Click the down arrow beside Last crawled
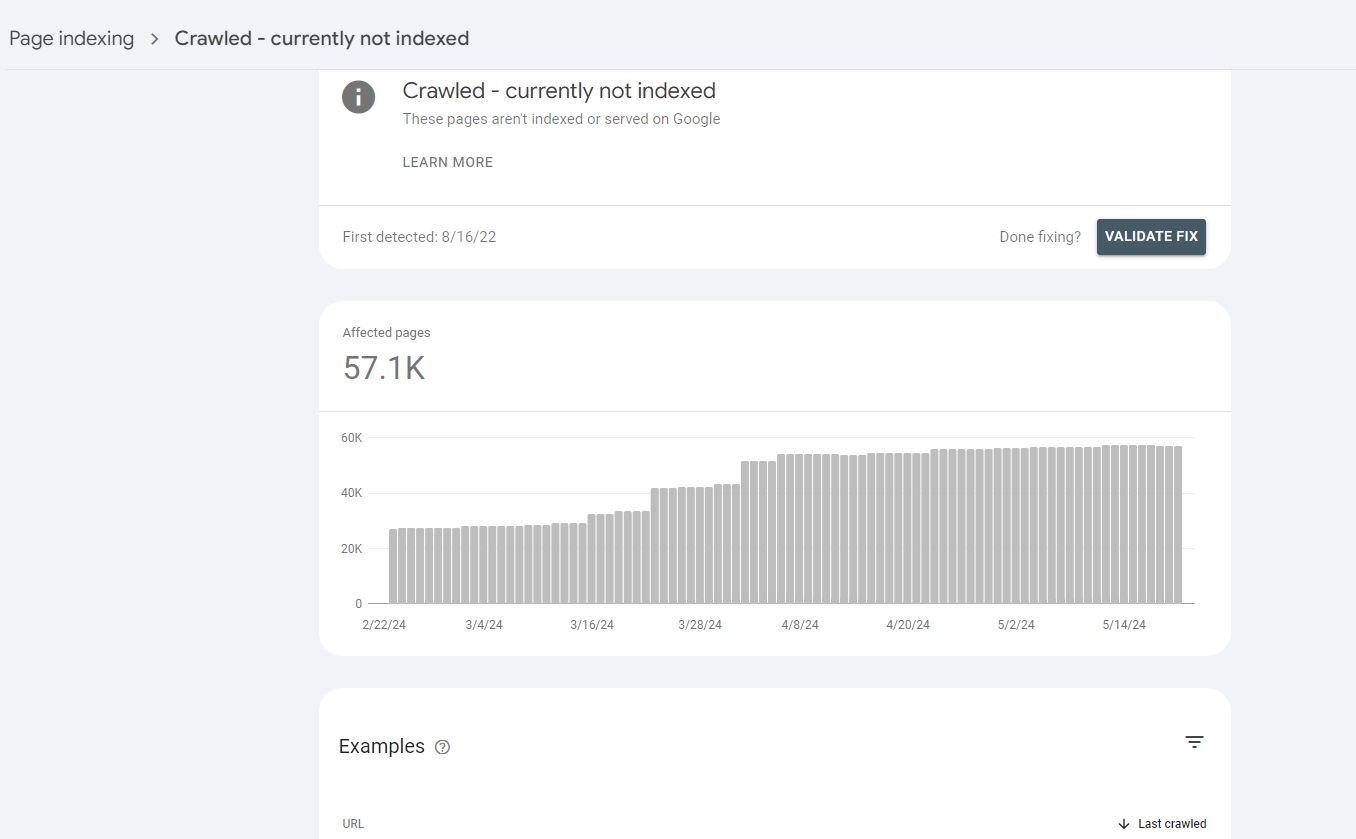 point(1124,824)
